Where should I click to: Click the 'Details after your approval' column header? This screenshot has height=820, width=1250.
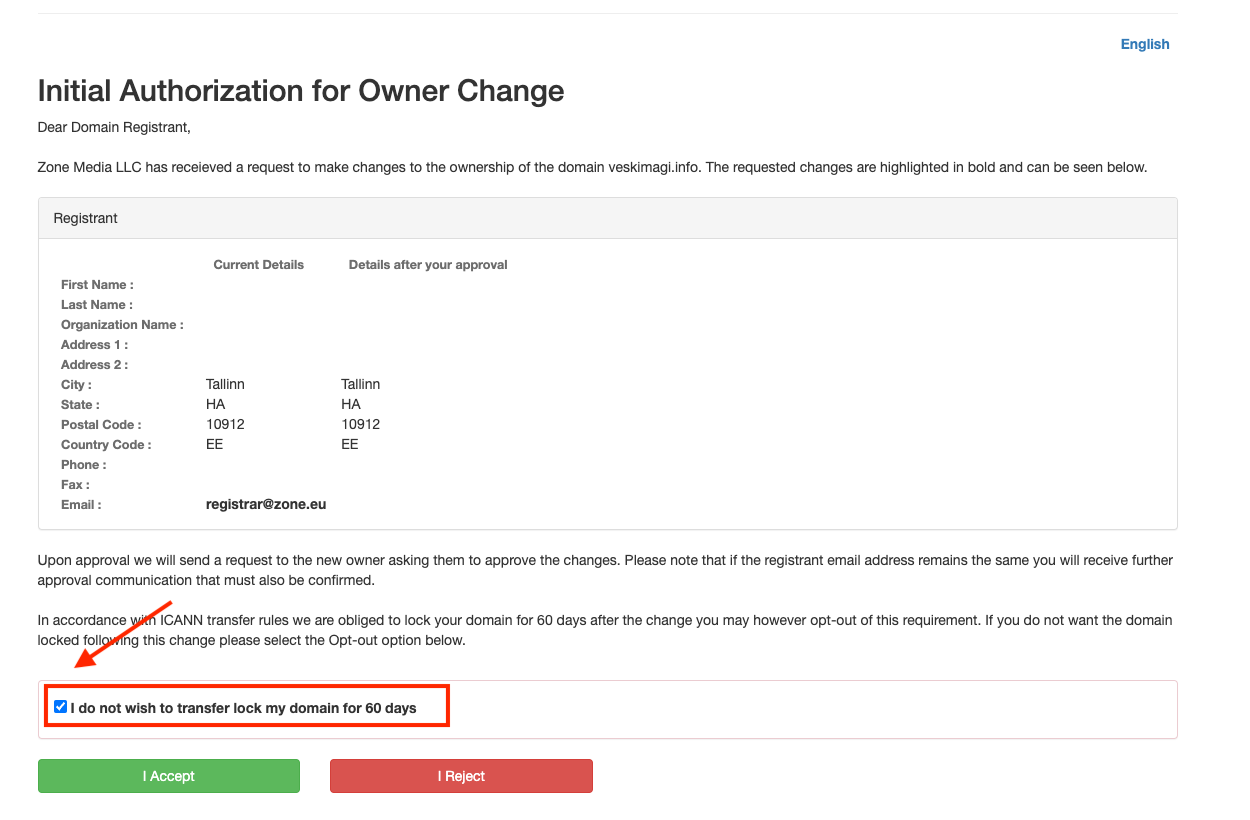[x=428, y=265]
